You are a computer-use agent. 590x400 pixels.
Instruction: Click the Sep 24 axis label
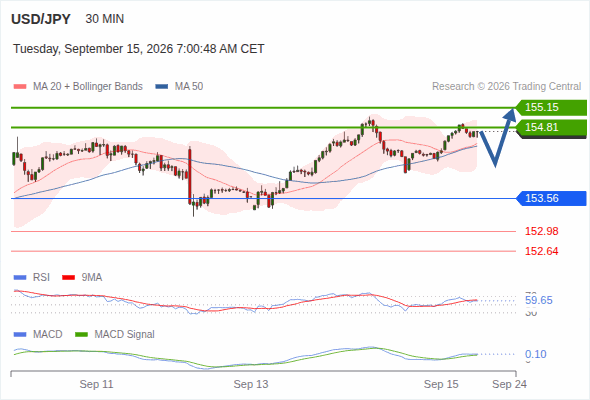click(509, 384)
